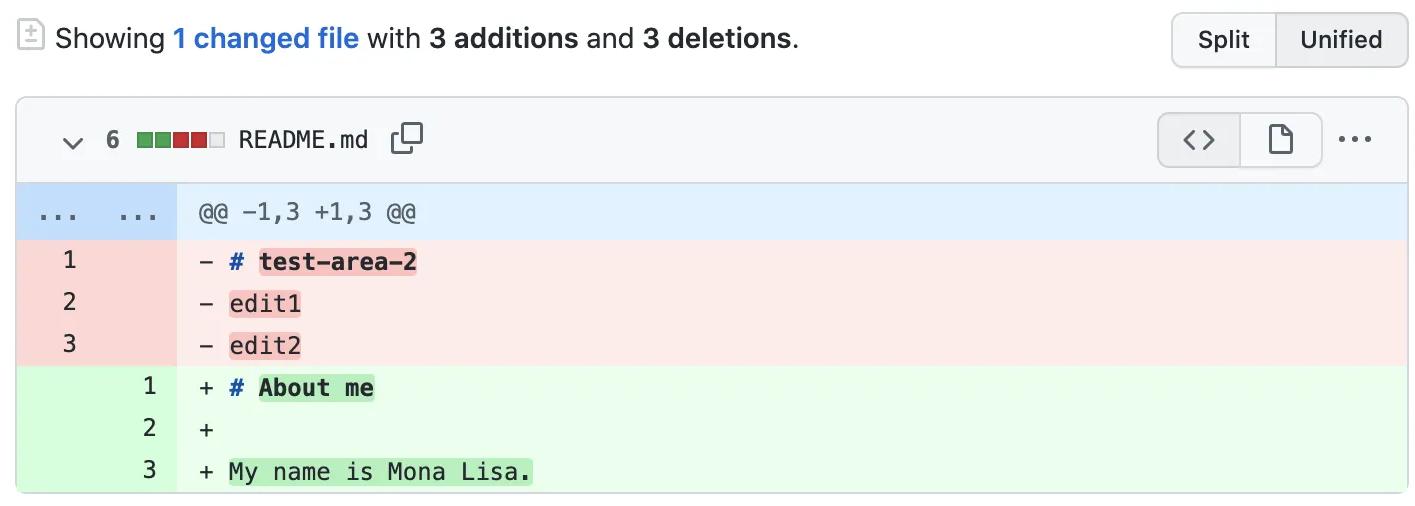1415x506 pixels.
Task: Open the 1 changed file link
Action: pyautogui.click(x=266, y=39)
